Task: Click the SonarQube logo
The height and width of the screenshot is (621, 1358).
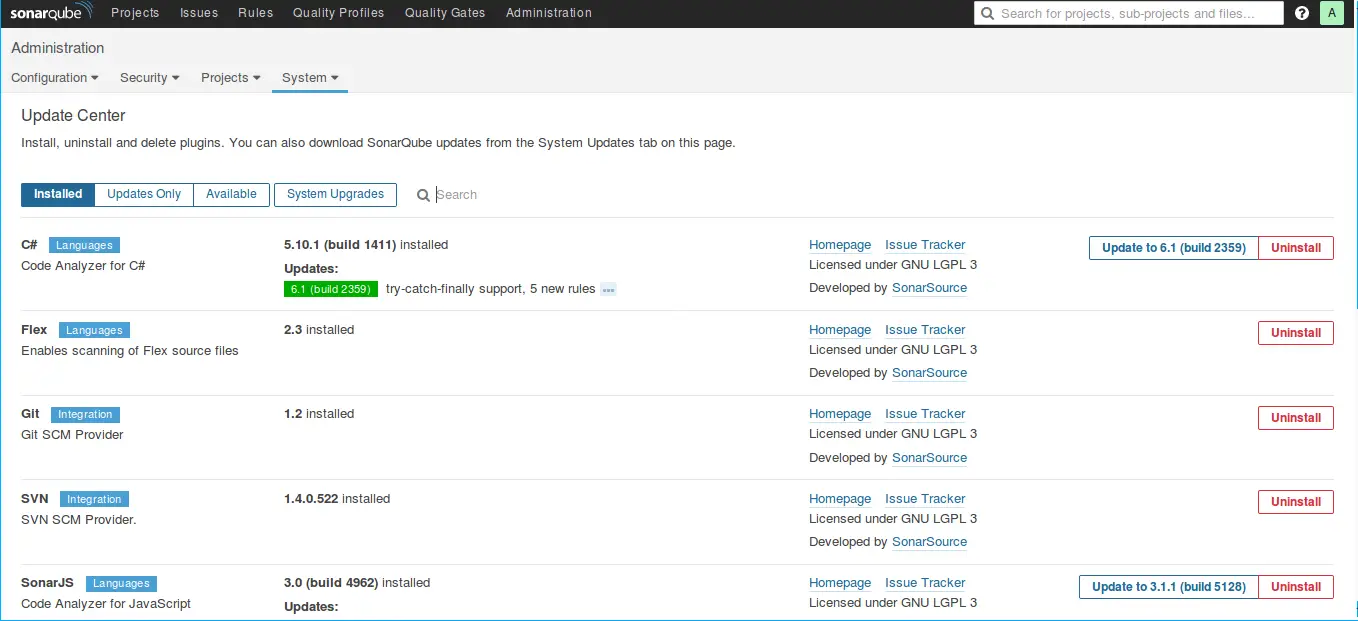Action: (52, 13)
